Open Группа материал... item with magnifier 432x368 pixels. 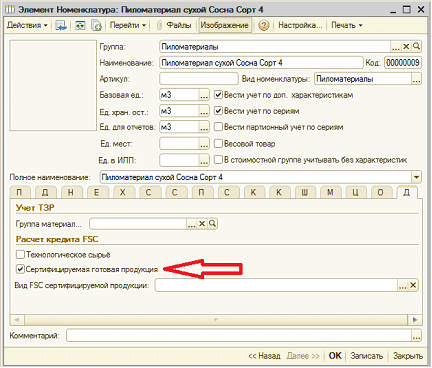(212, 224)
